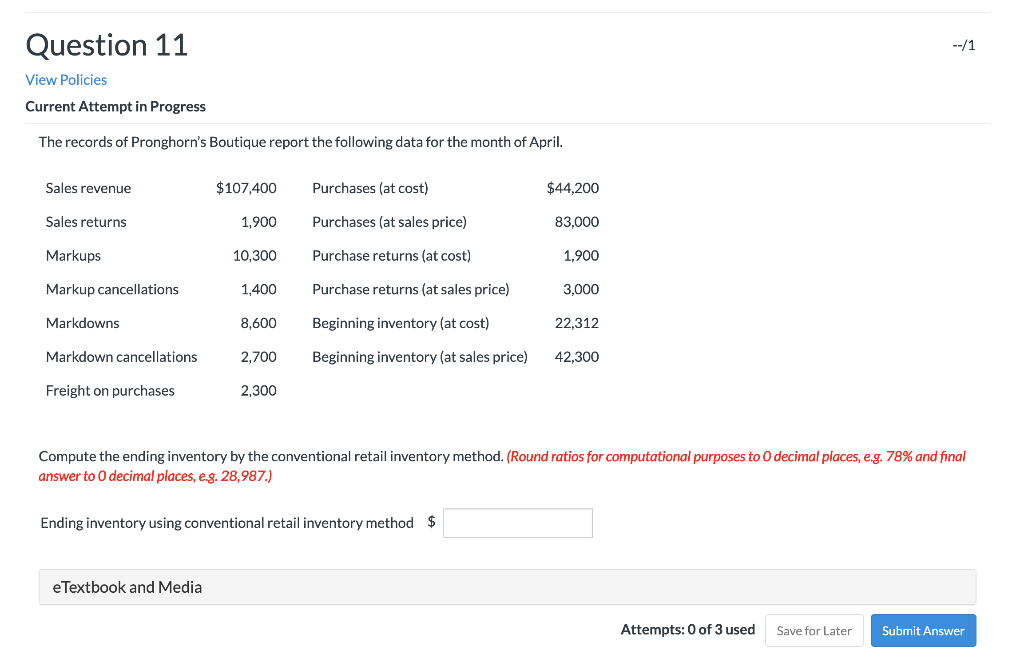Click the red rounding instructions text
The height and width of the screenshot is (654, 1024).
point(736,457)
